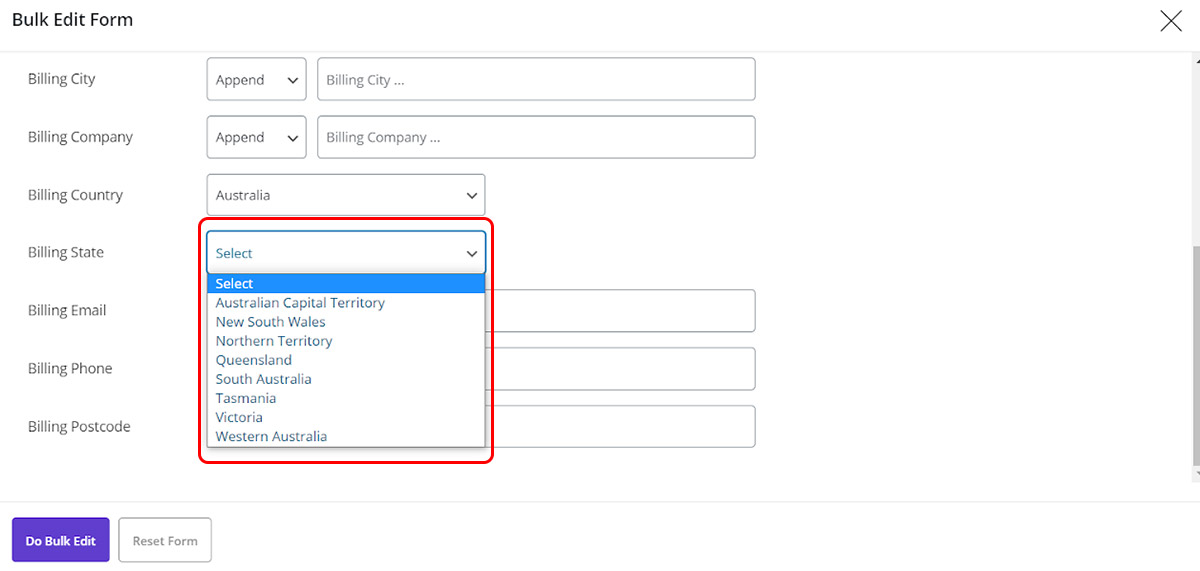The height and width of the screenshot is (571, 1200).
Task: Pick South Australia option
Action: pyautogui.click(x=264, y=379)
